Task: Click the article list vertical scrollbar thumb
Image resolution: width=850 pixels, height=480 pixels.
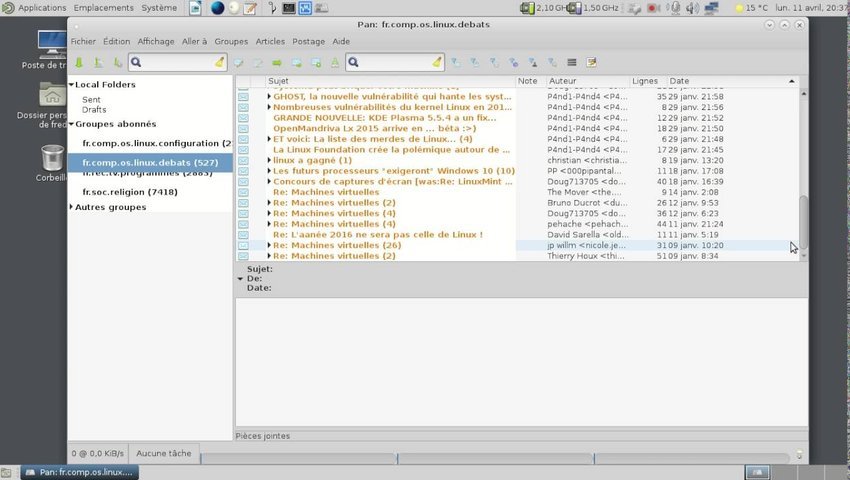Action: pyautogui.click(x=803, y=222)
